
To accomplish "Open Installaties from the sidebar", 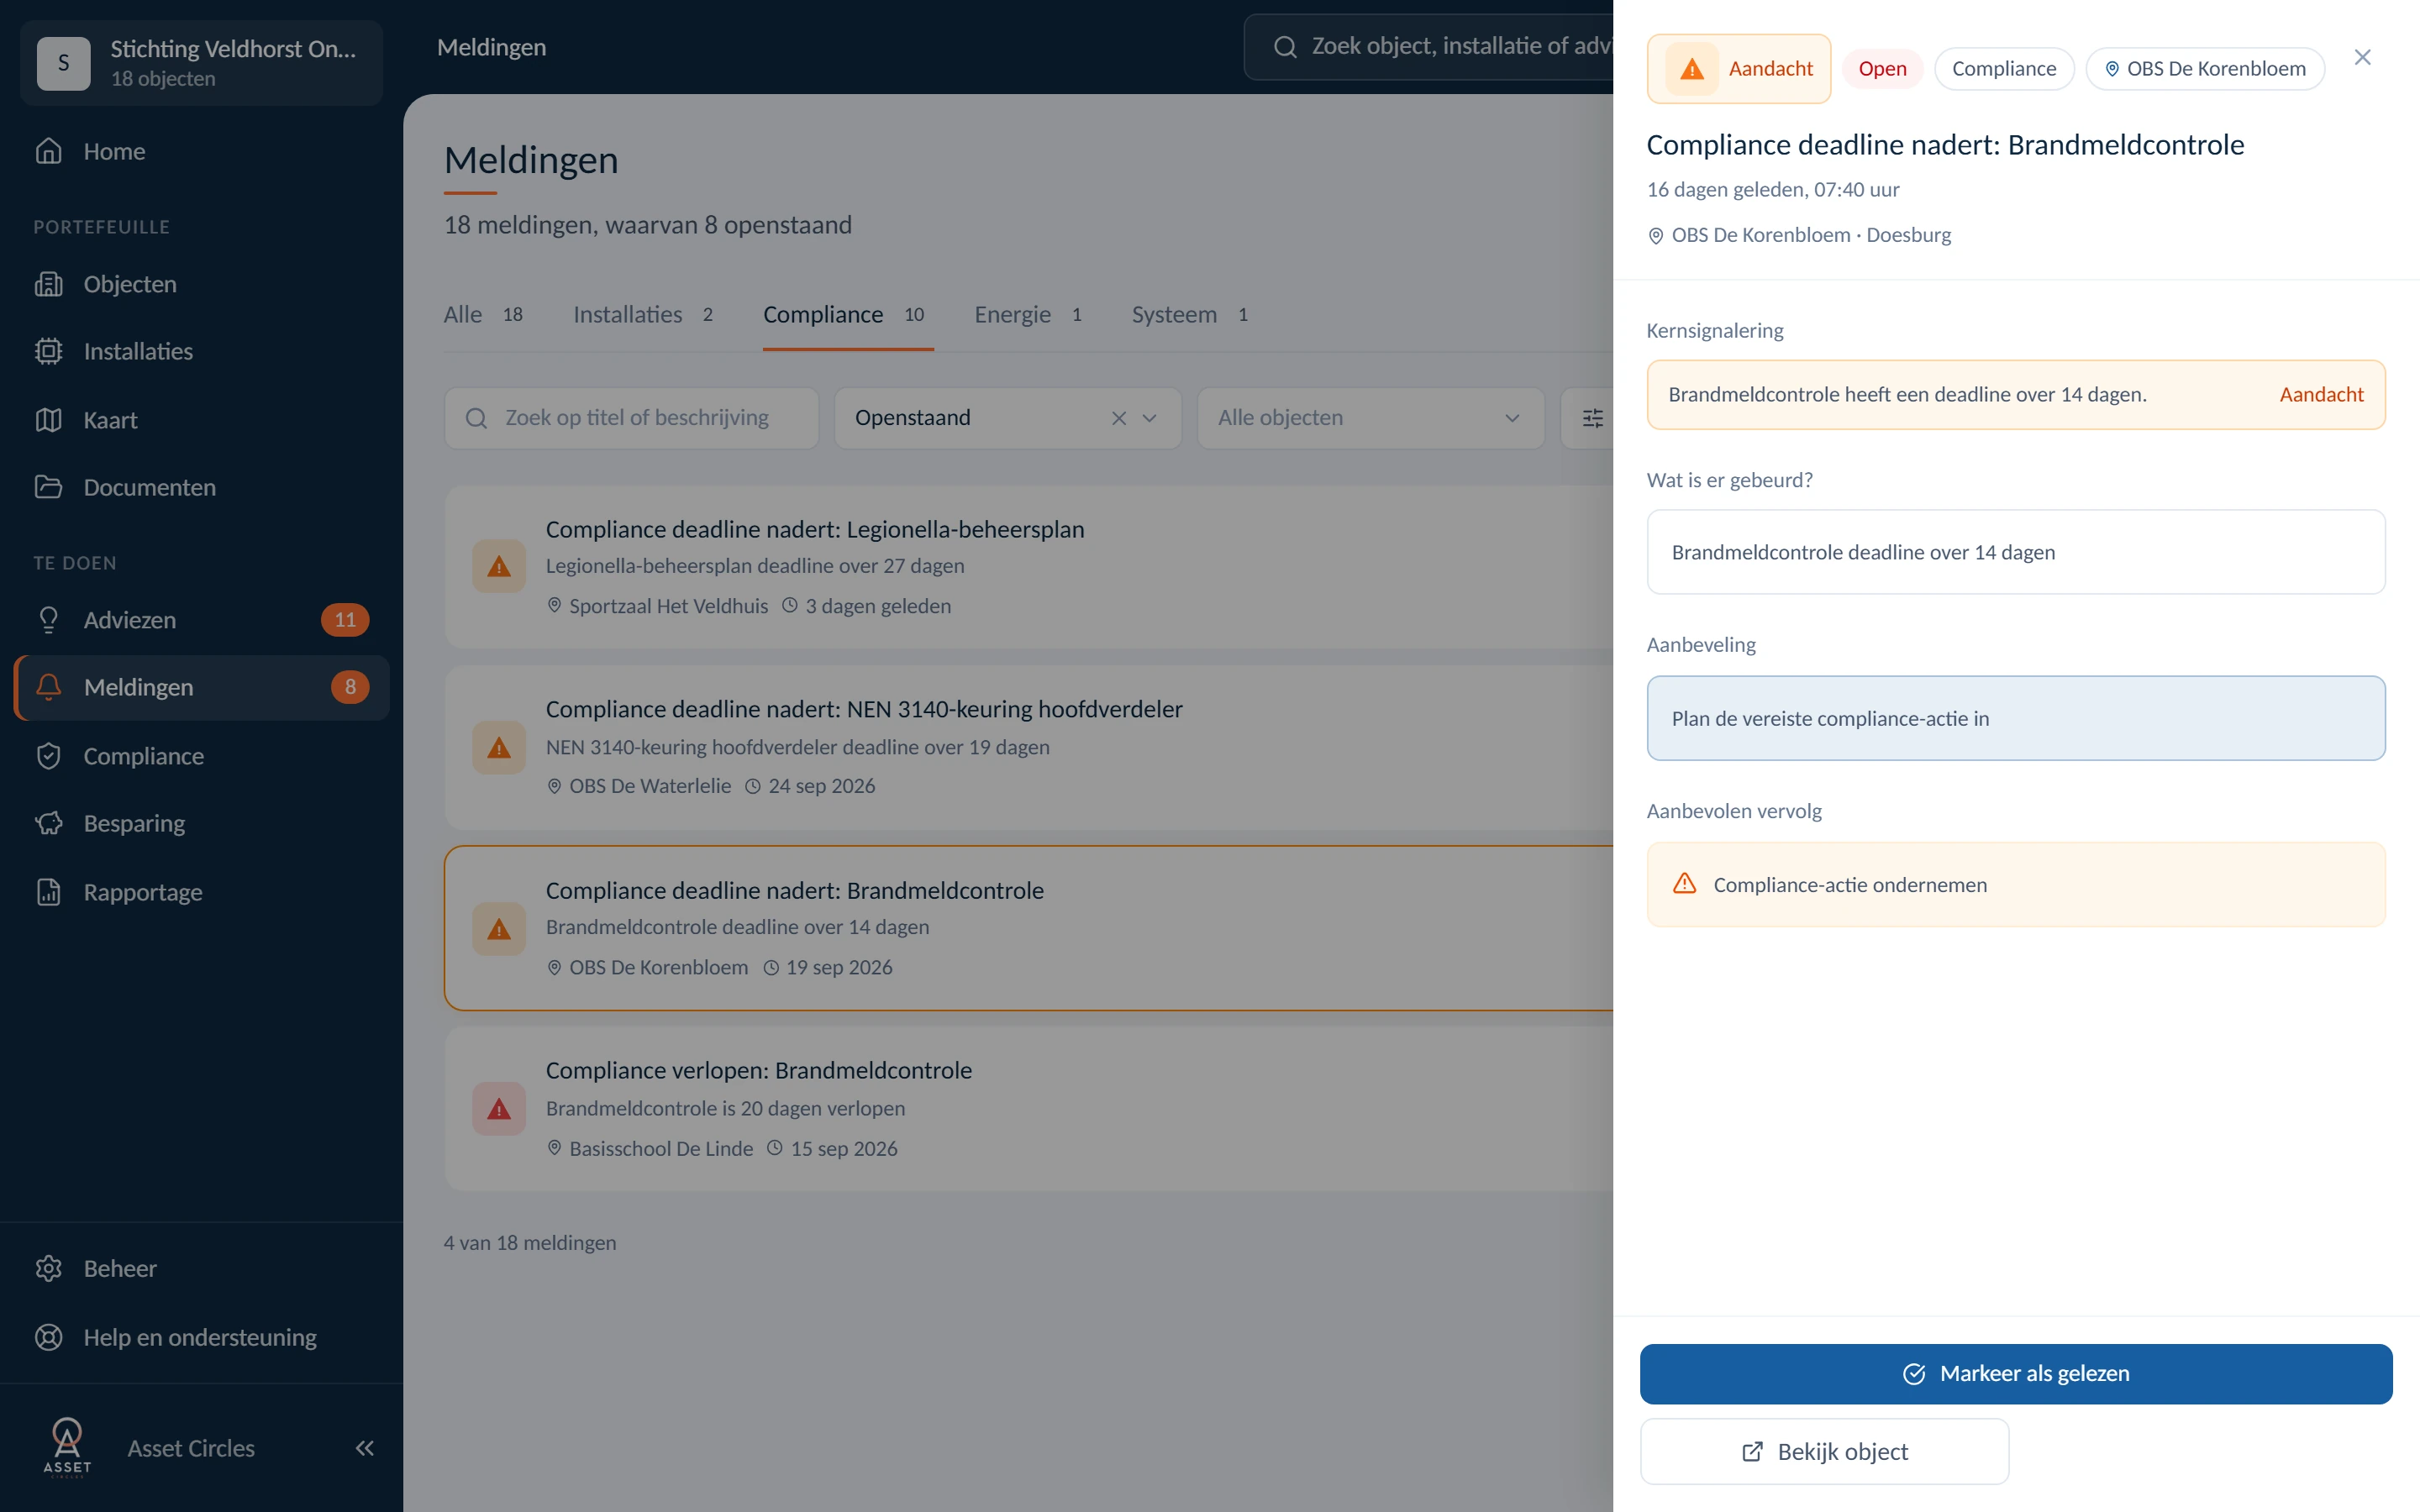I will pyautogui.click(x=200, y=351).
